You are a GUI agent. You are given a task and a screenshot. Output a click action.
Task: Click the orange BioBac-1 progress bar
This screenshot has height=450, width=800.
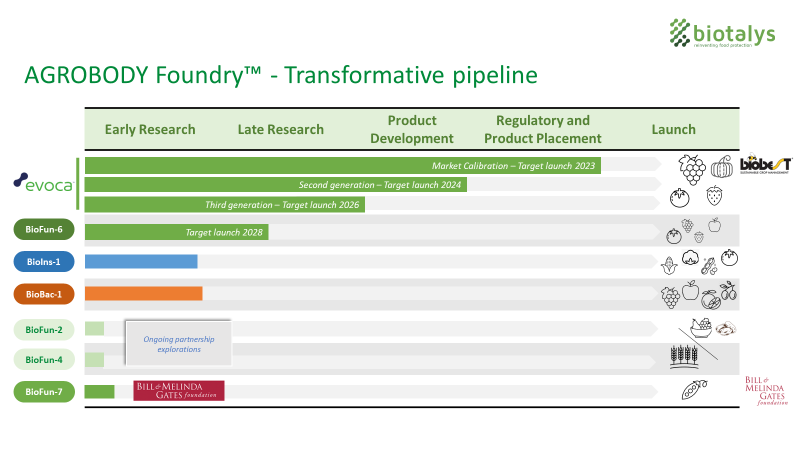pos(143,293)
